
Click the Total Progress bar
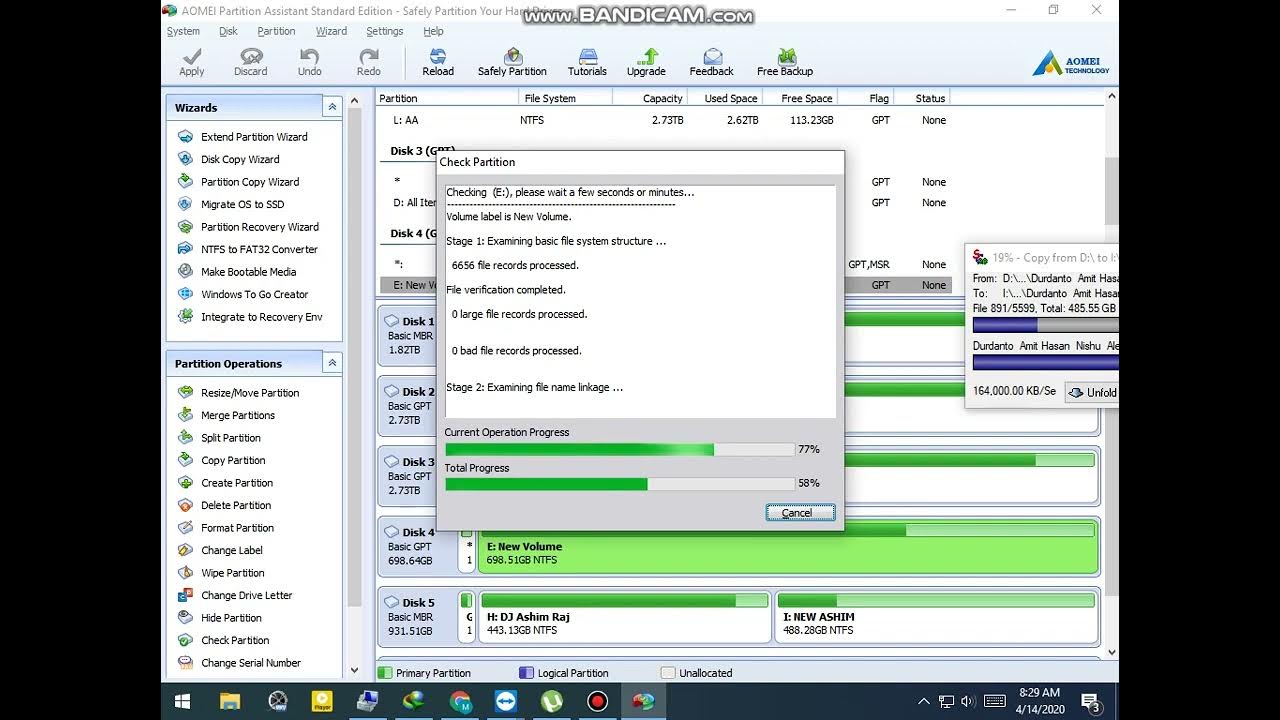click(619, 484)
